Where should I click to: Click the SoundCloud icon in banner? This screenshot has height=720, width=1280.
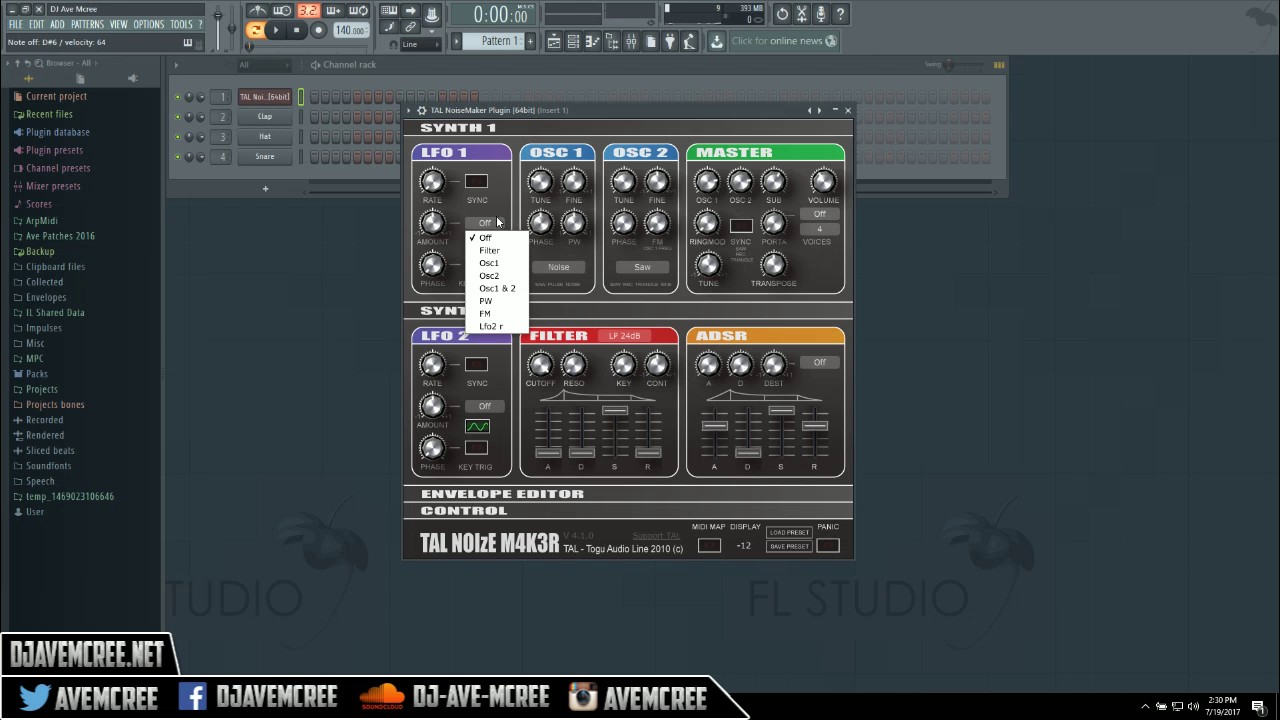(x=381, y=697)
